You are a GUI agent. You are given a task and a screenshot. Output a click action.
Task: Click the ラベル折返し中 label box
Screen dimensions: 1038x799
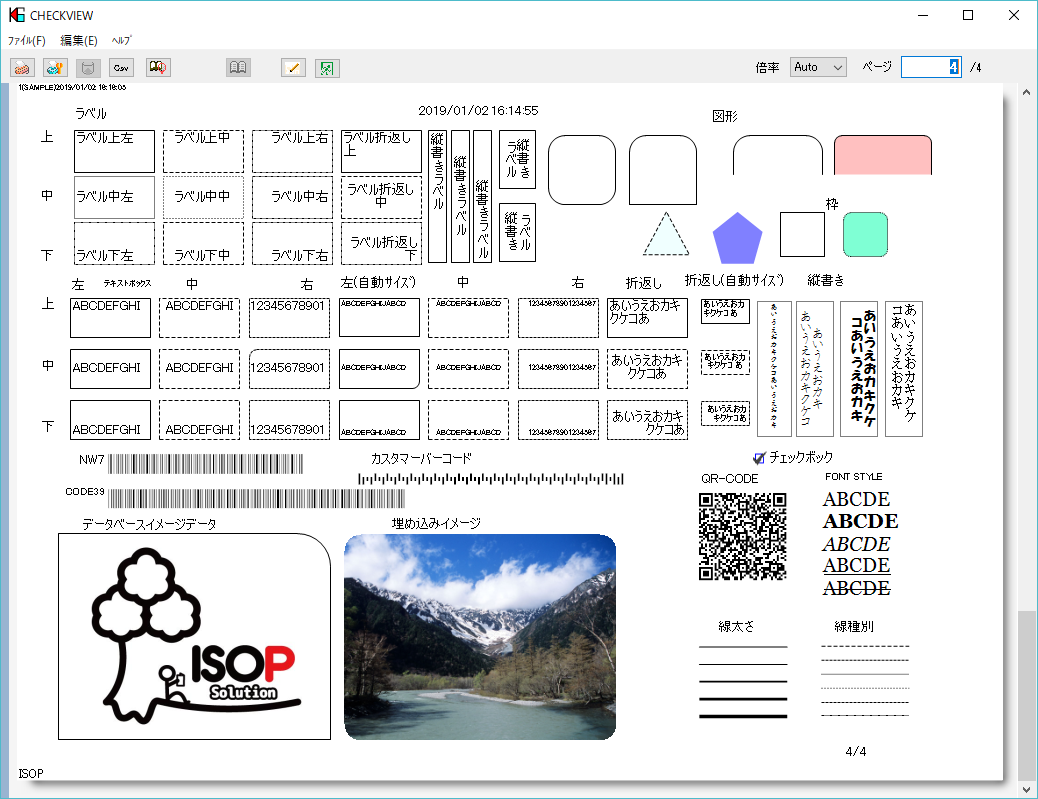pos(381,197)
